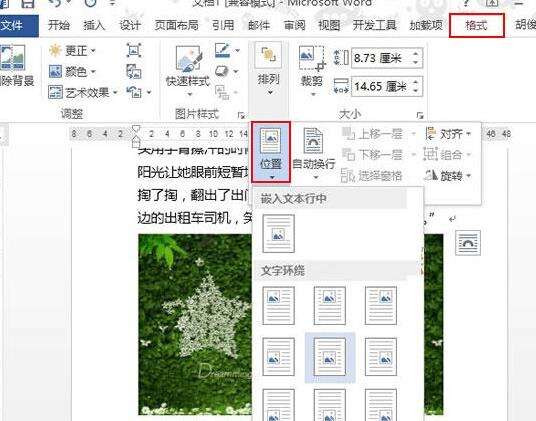Open the 格式 ribbon tab

[x=477, y=25]
